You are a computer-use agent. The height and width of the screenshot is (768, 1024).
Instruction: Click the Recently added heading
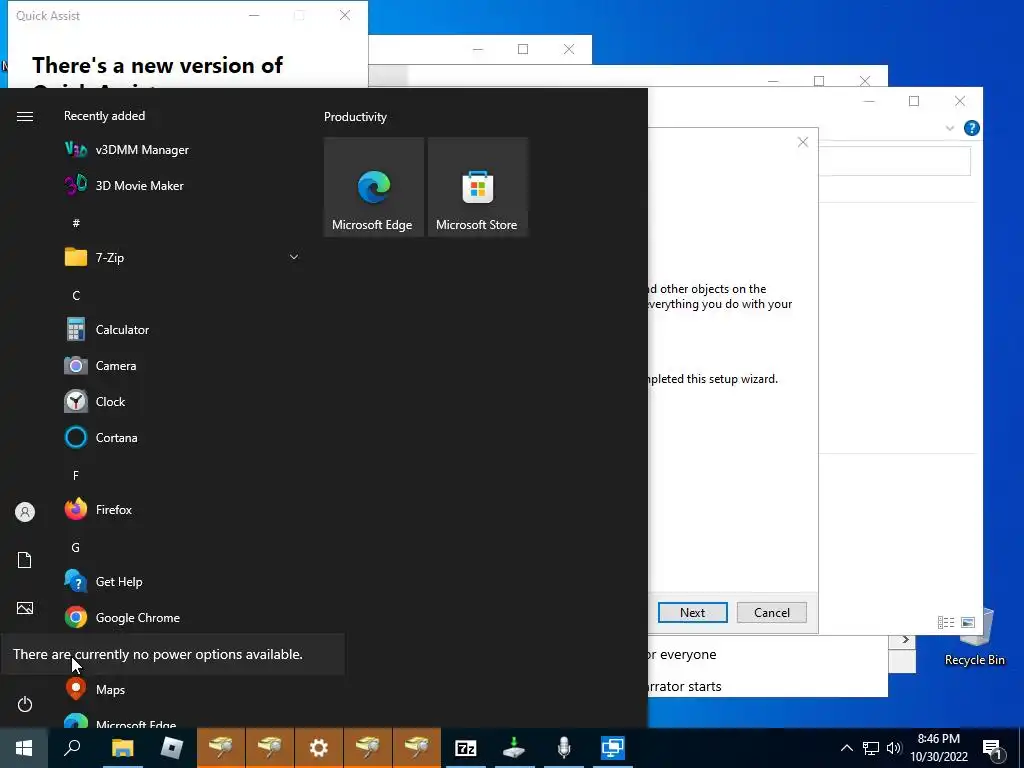click(x=104, y=116)
